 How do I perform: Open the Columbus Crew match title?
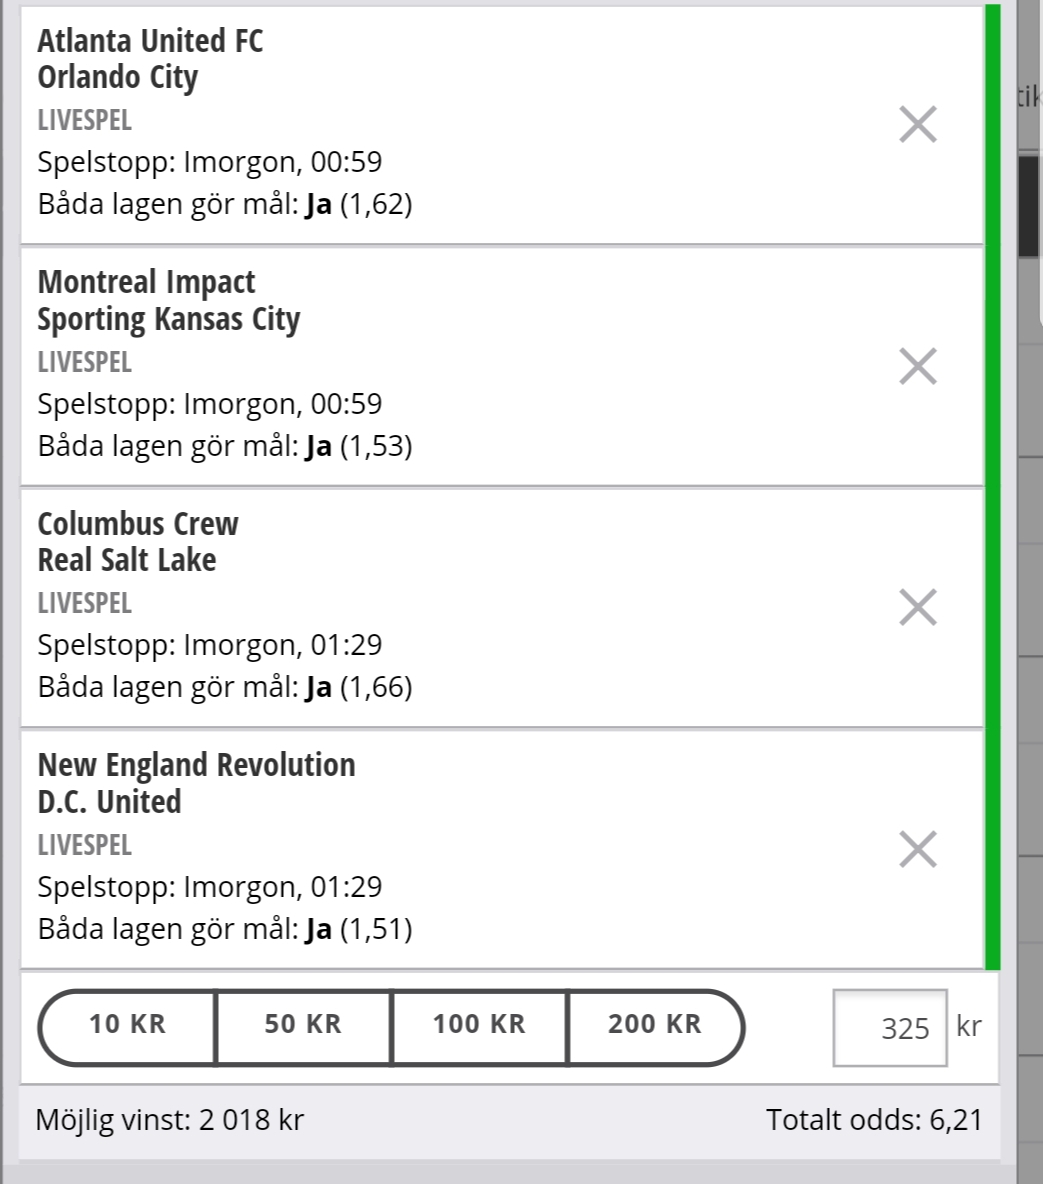click(137, 541)
